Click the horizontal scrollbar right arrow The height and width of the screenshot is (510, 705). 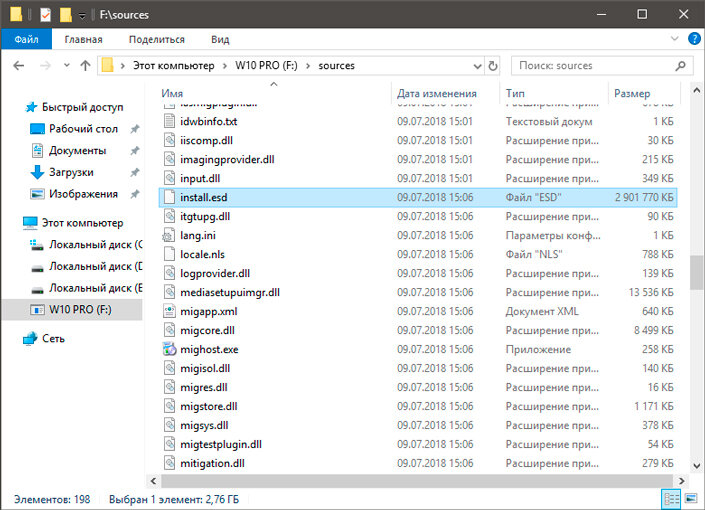point(682,481)
